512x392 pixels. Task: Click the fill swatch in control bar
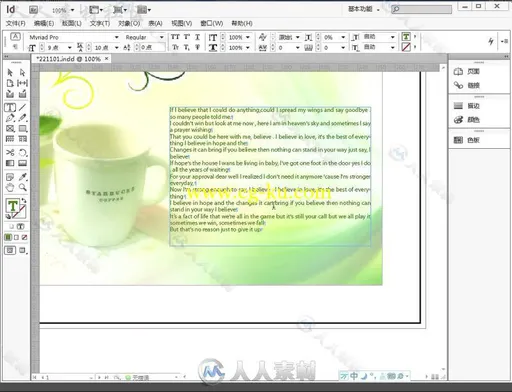406,37
